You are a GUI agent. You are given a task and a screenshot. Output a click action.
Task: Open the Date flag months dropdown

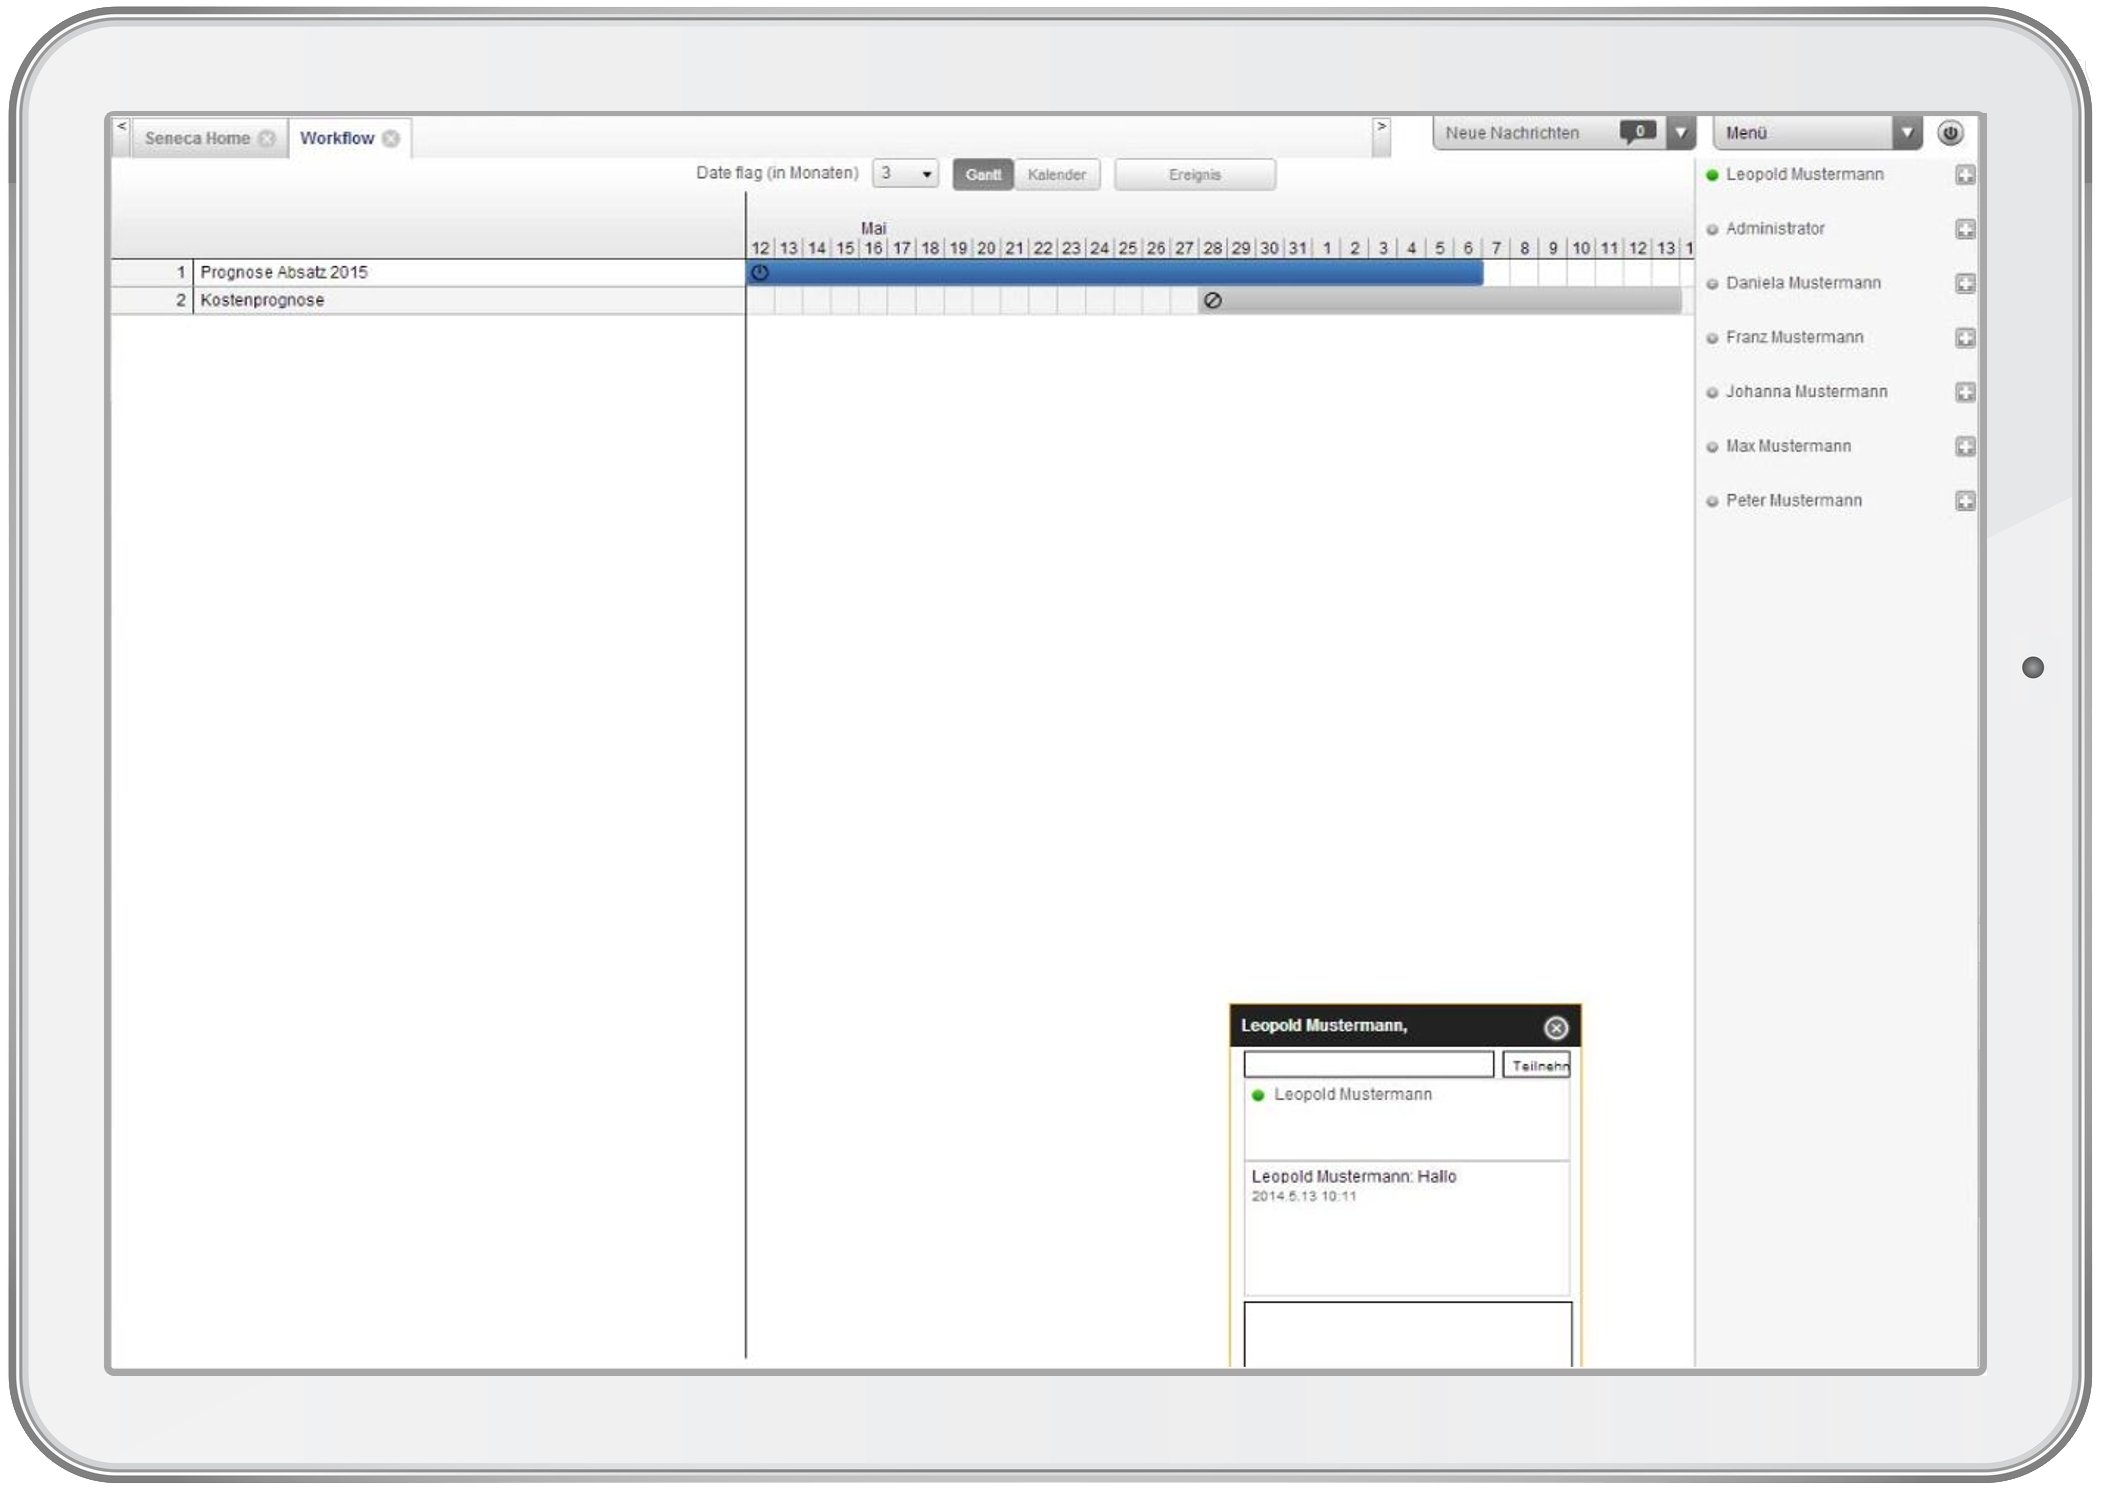point(905,174)
